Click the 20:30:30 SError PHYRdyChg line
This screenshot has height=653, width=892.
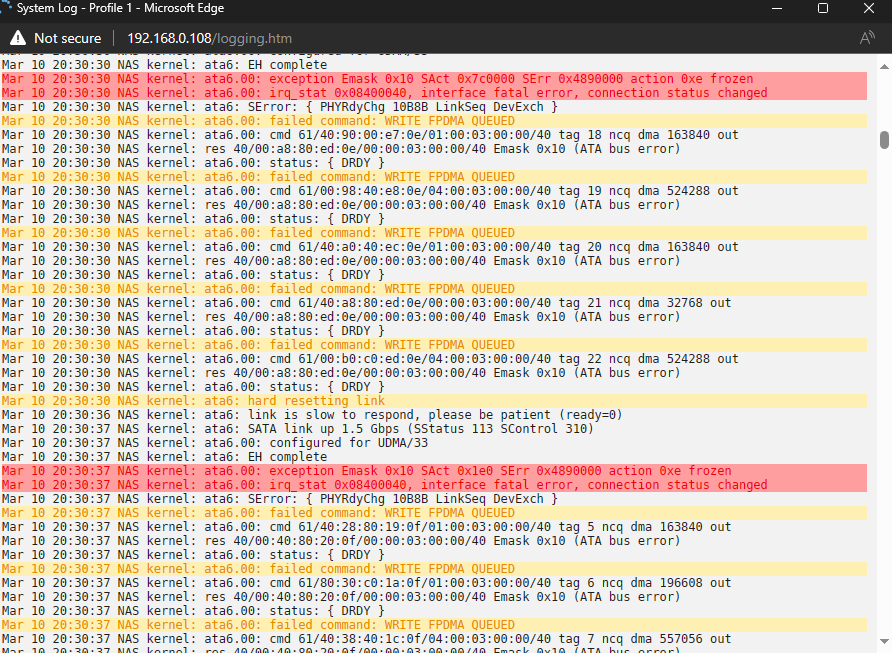[x=279, y=107]
